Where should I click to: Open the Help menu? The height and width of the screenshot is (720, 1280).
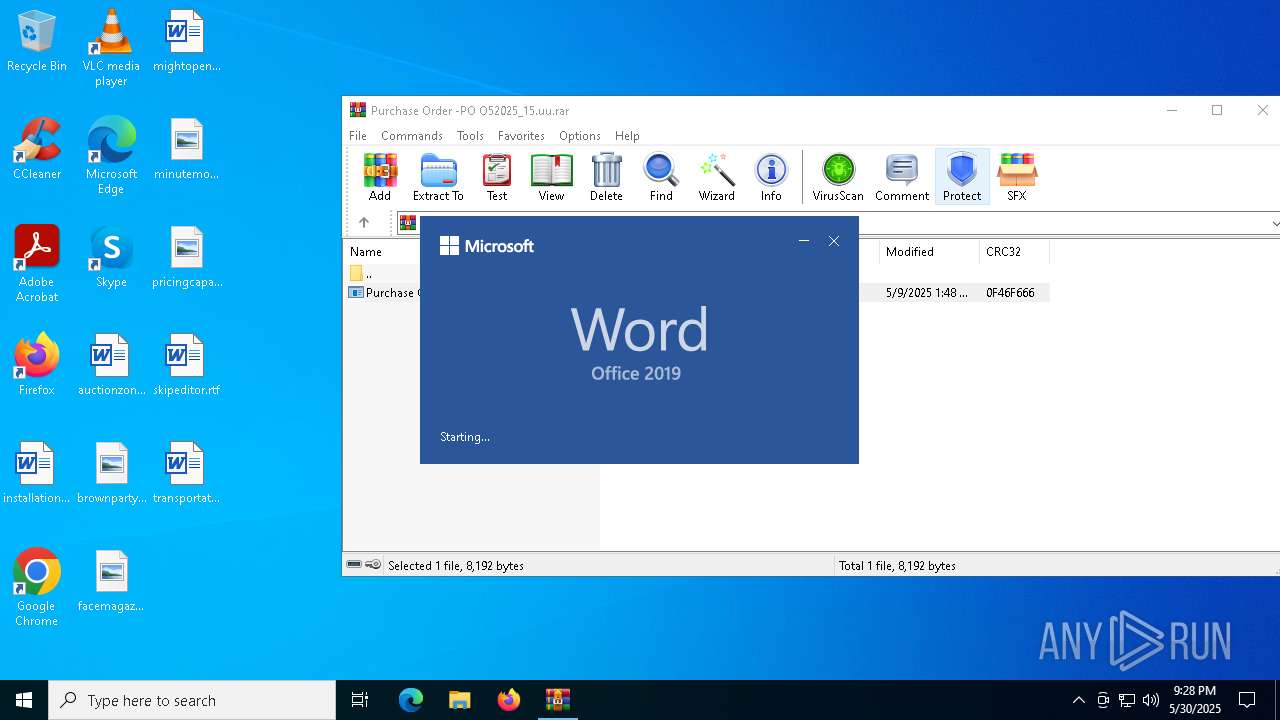tap(627, 136)
